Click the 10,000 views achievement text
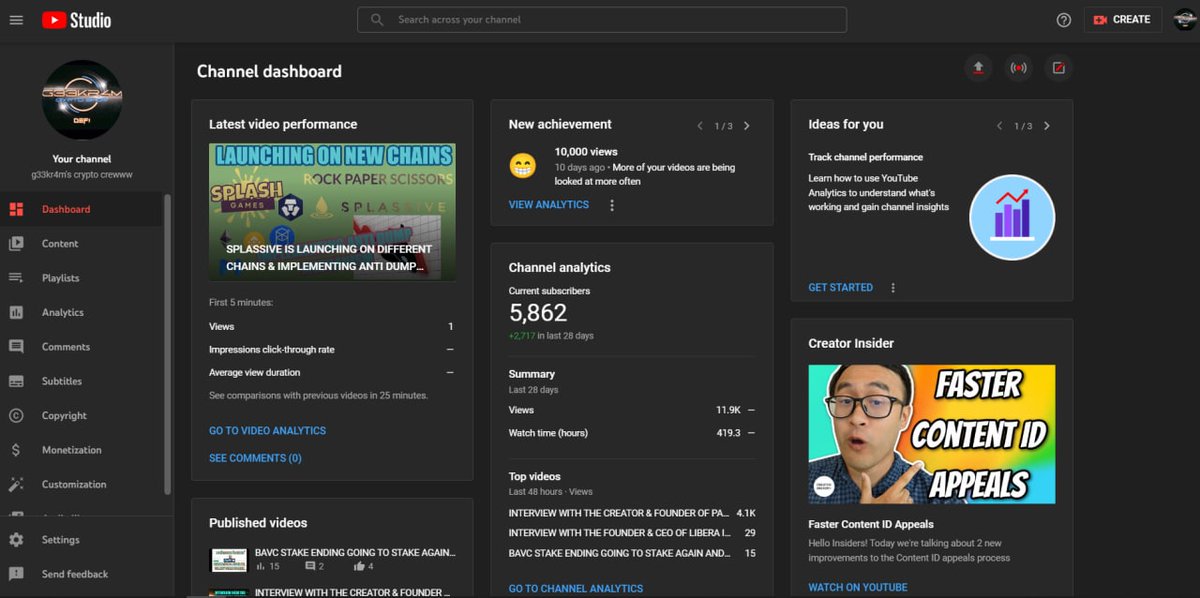Viewport: 1200px width, 598px height. pyautogui.click(x=586, y=152)
